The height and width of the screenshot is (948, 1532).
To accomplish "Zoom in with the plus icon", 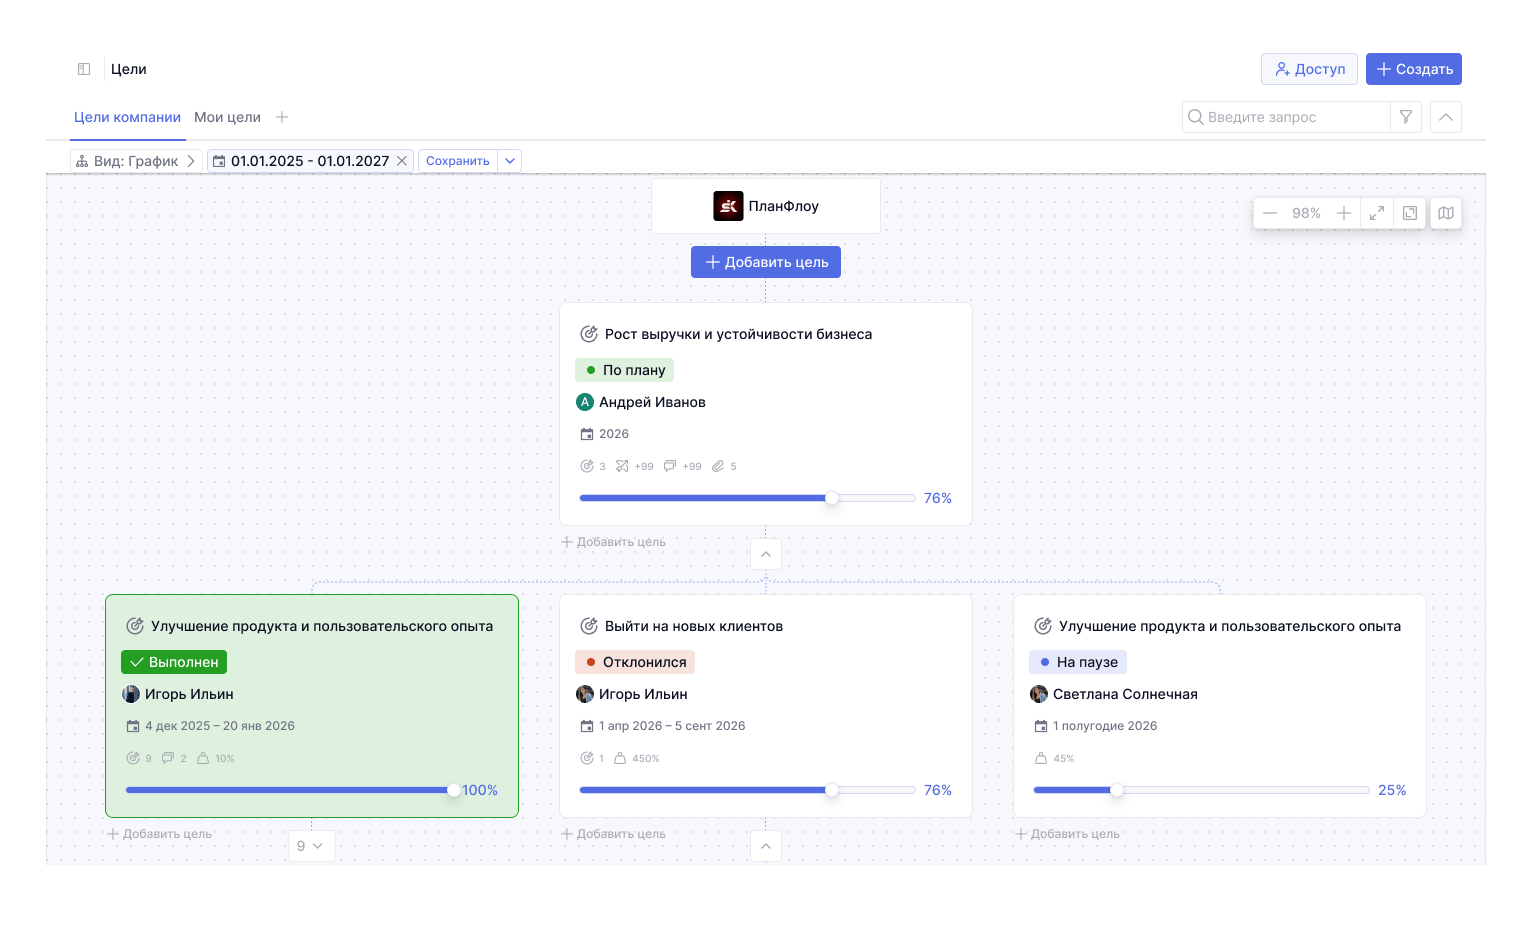I will [x=1344, y=213].
